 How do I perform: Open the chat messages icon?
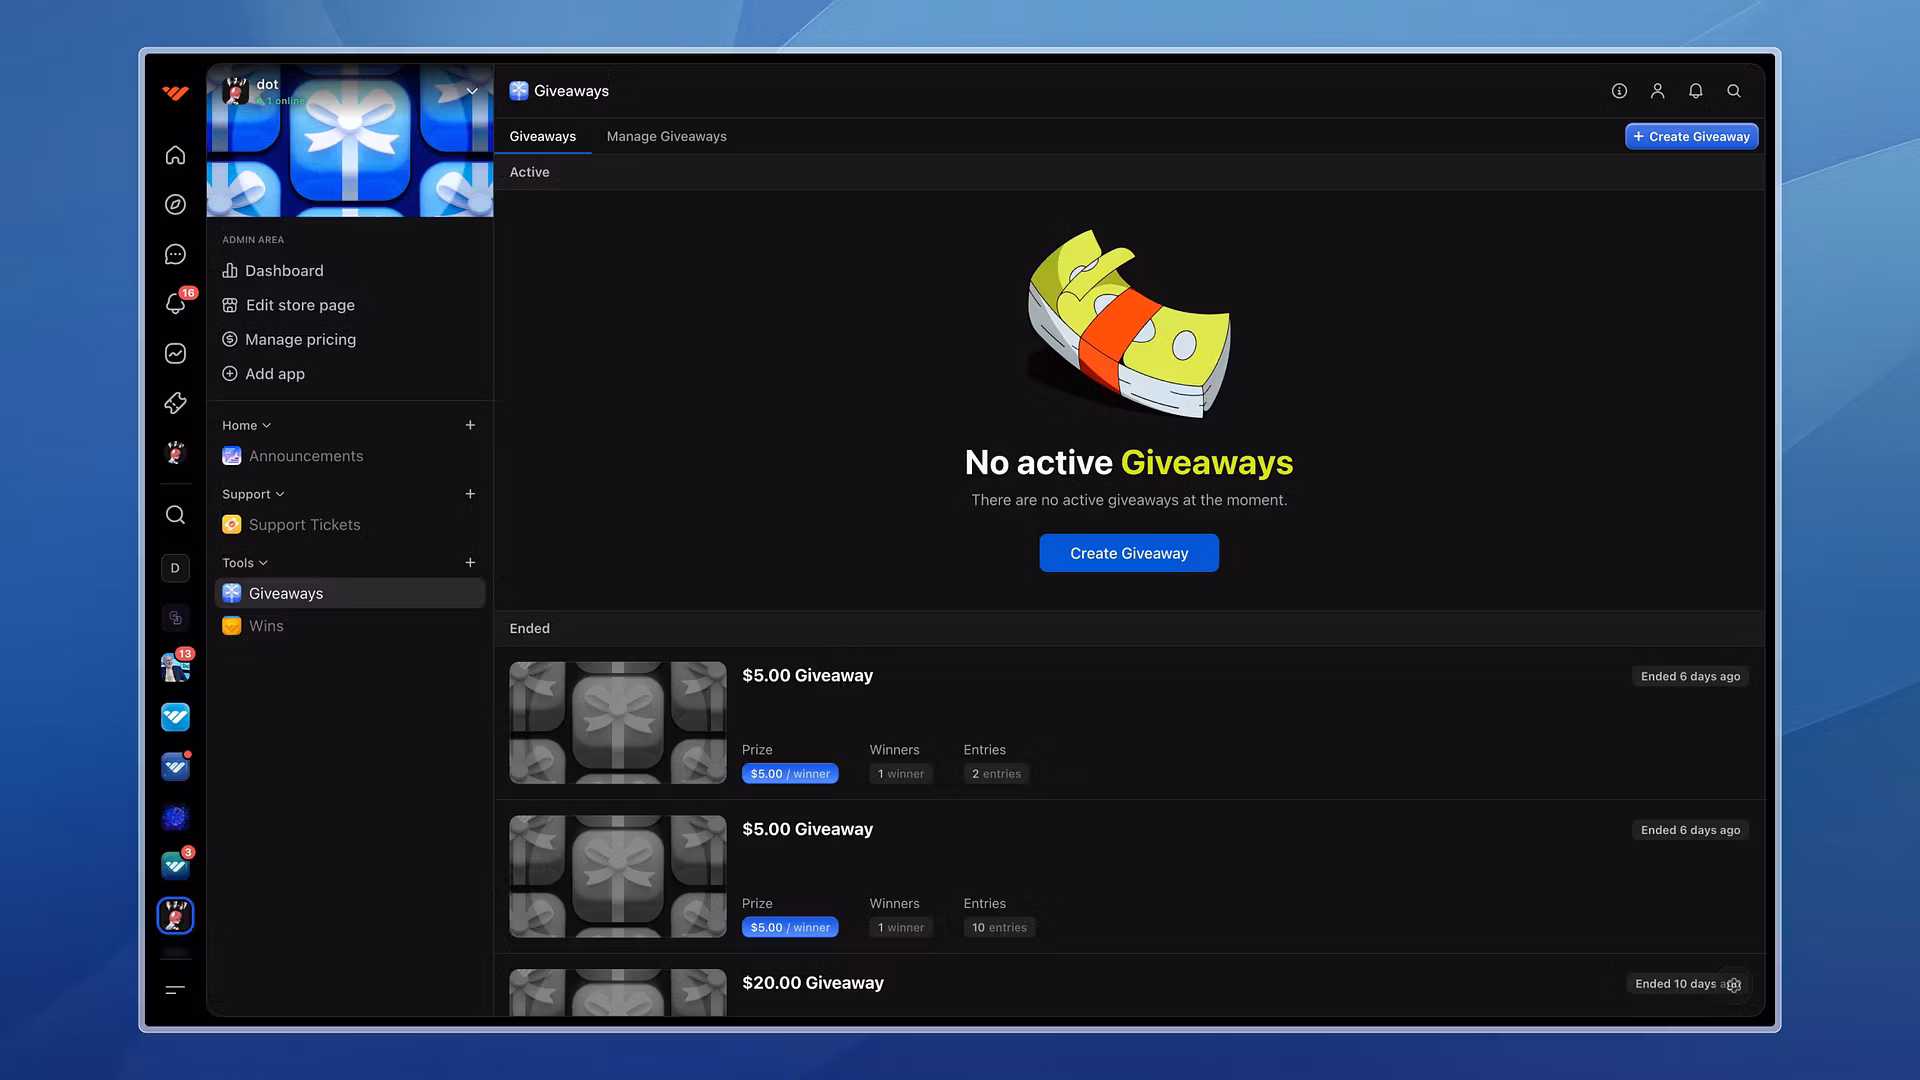pos(175,254)
